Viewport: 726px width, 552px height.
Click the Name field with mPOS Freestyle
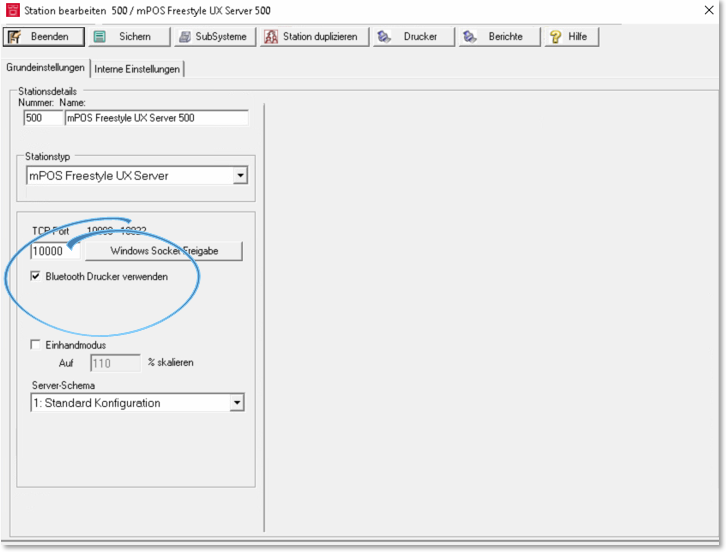pyautogui.click(x=156, y=118)
